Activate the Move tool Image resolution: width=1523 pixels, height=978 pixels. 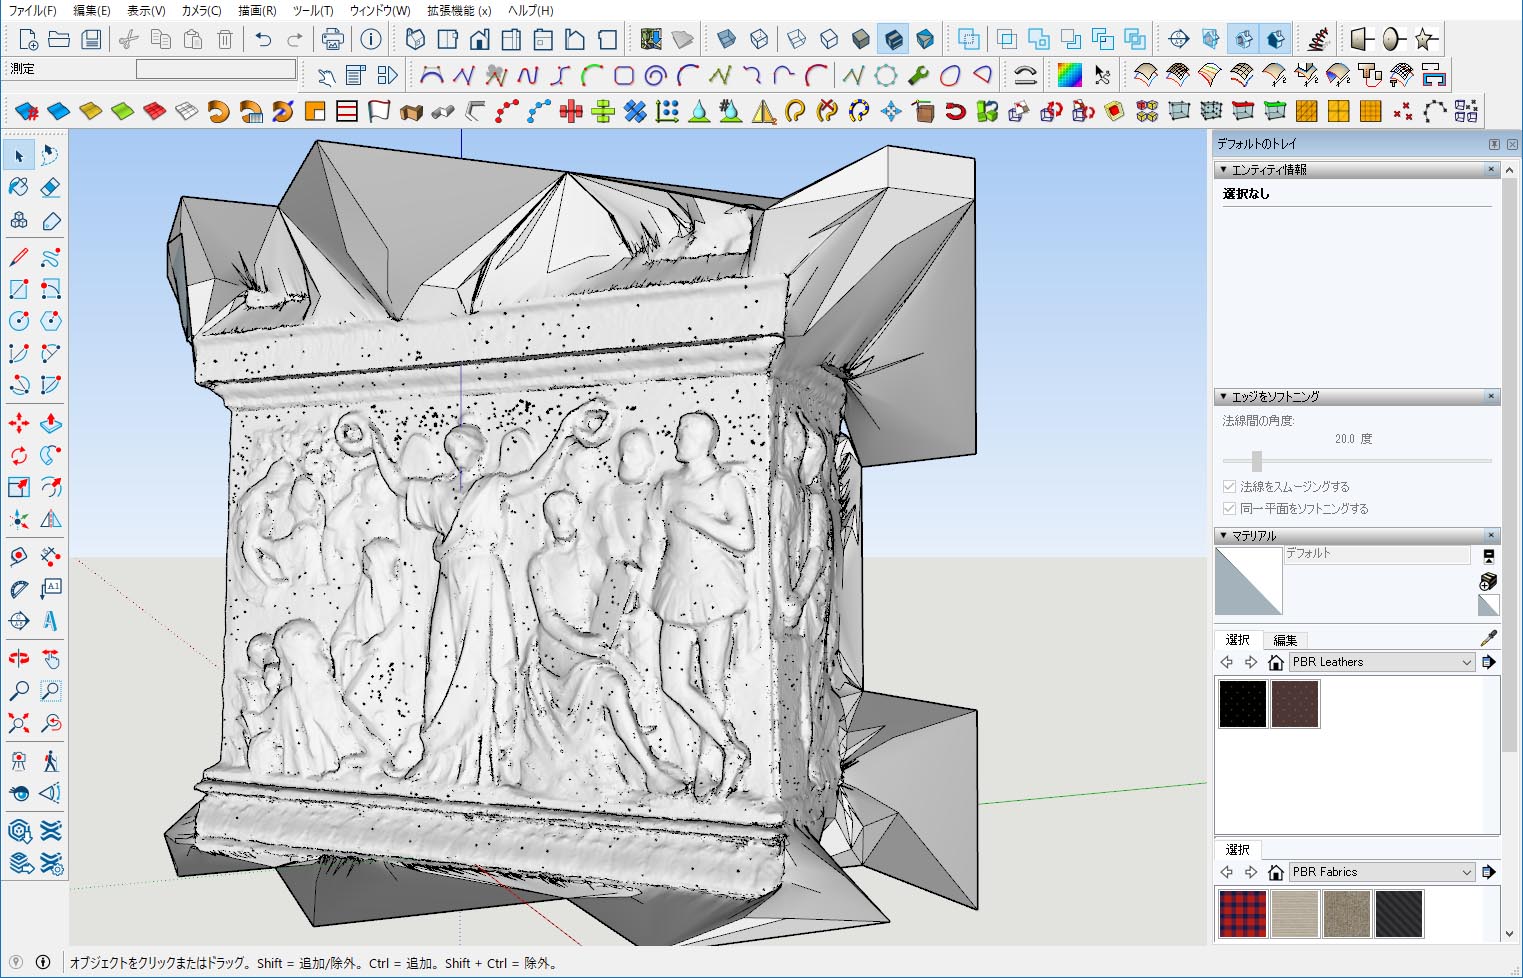[18, 423]
